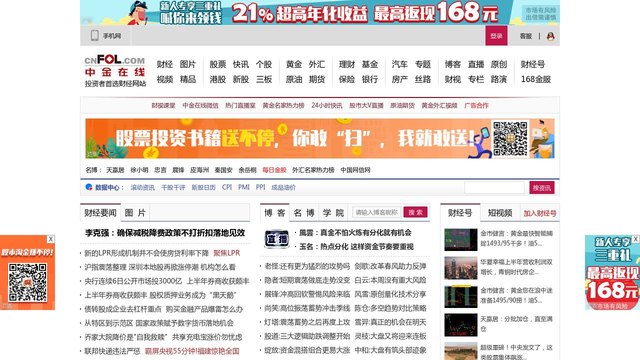
Task: Switch to 短视频 tab
Action: 500,213
